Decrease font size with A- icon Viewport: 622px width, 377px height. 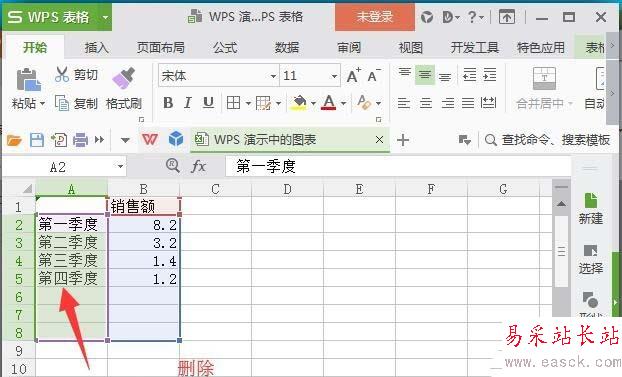pos(374,75)
